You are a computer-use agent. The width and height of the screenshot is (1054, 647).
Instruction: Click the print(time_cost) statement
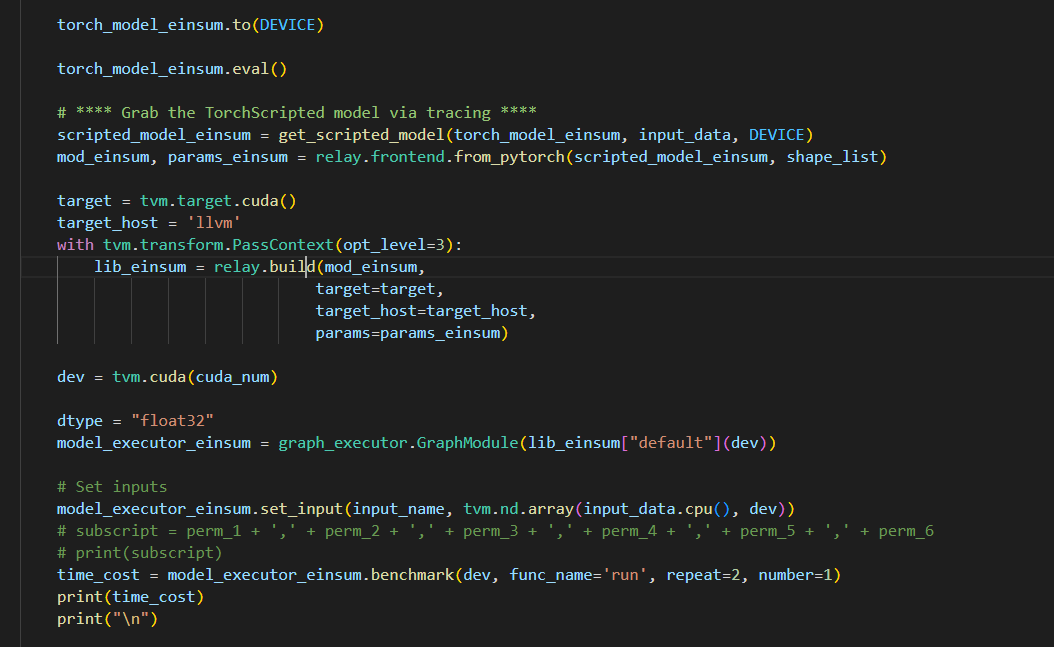point(130,597)
